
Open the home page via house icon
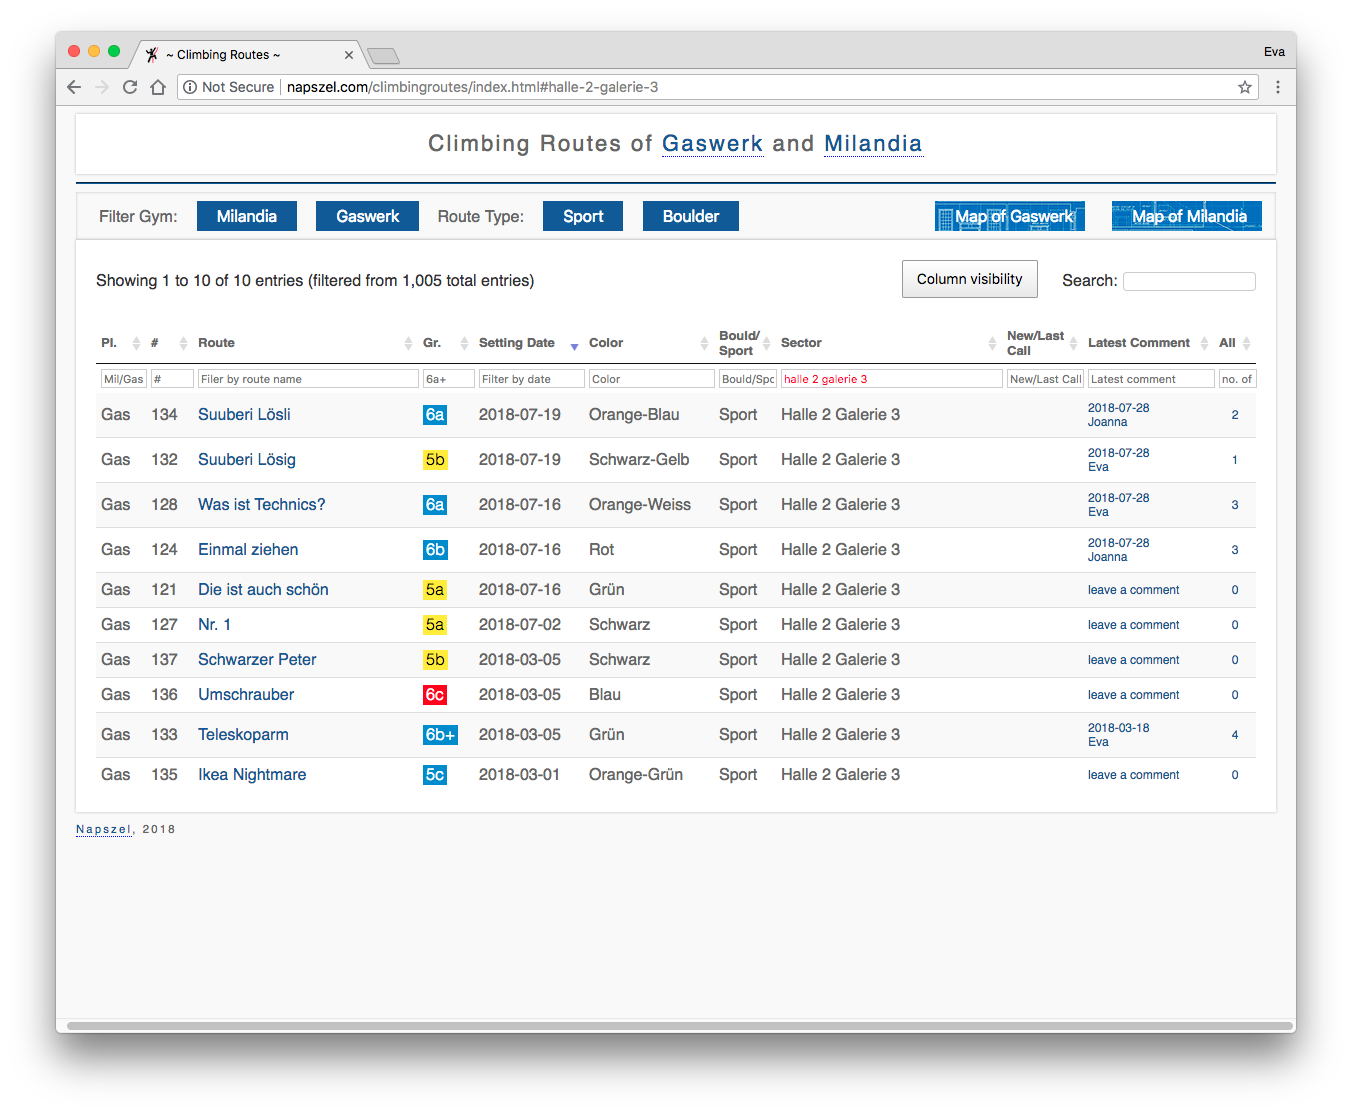(x=158, y=87)
